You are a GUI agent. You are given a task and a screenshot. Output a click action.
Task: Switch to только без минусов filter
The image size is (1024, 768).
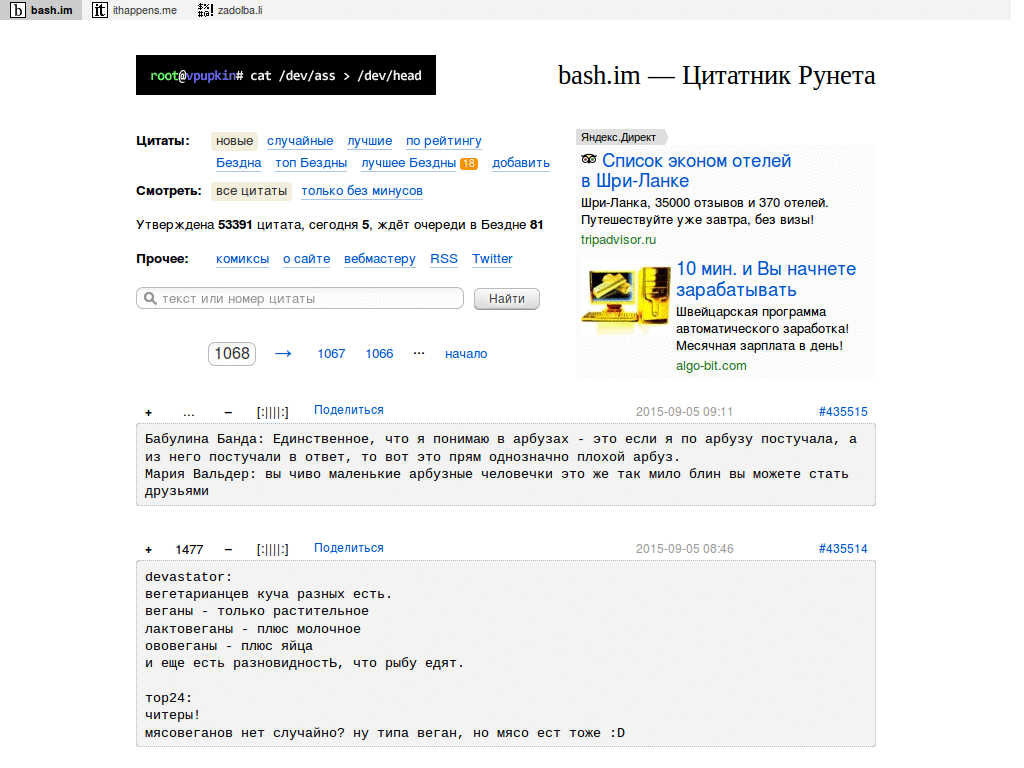(362, 191)
